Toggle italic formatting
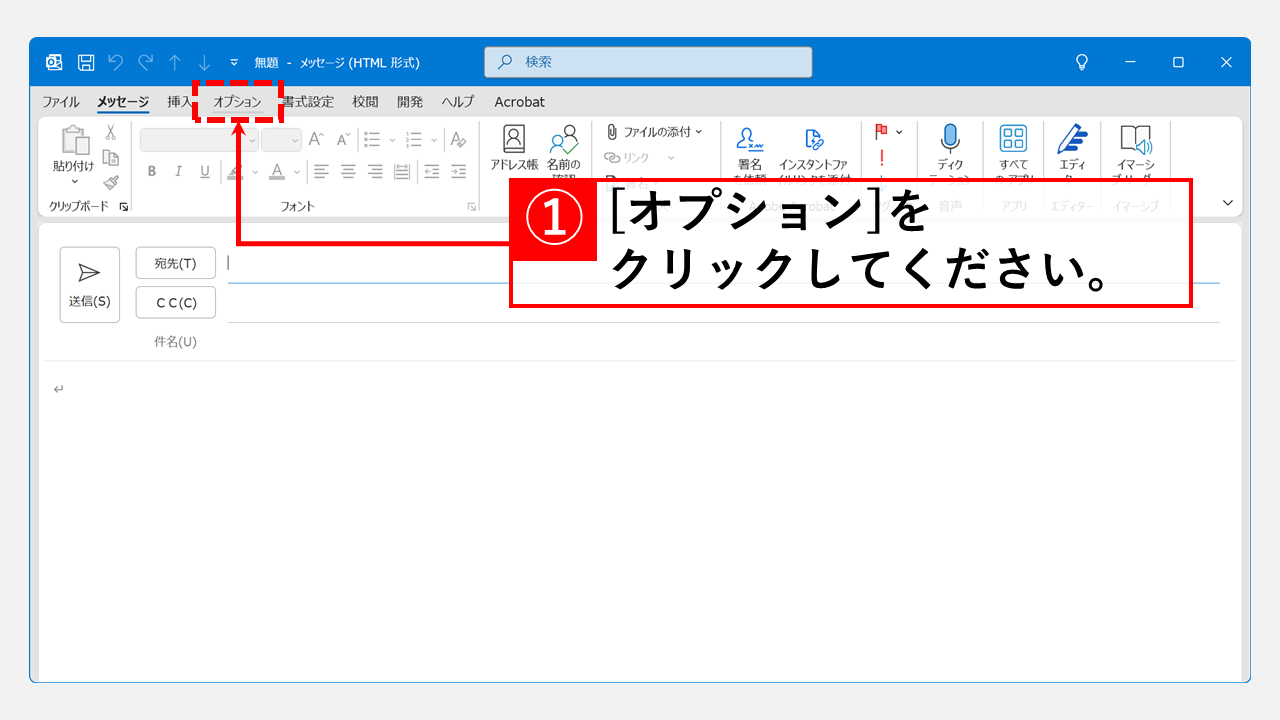1280x720 pixels. click(178, 171)
